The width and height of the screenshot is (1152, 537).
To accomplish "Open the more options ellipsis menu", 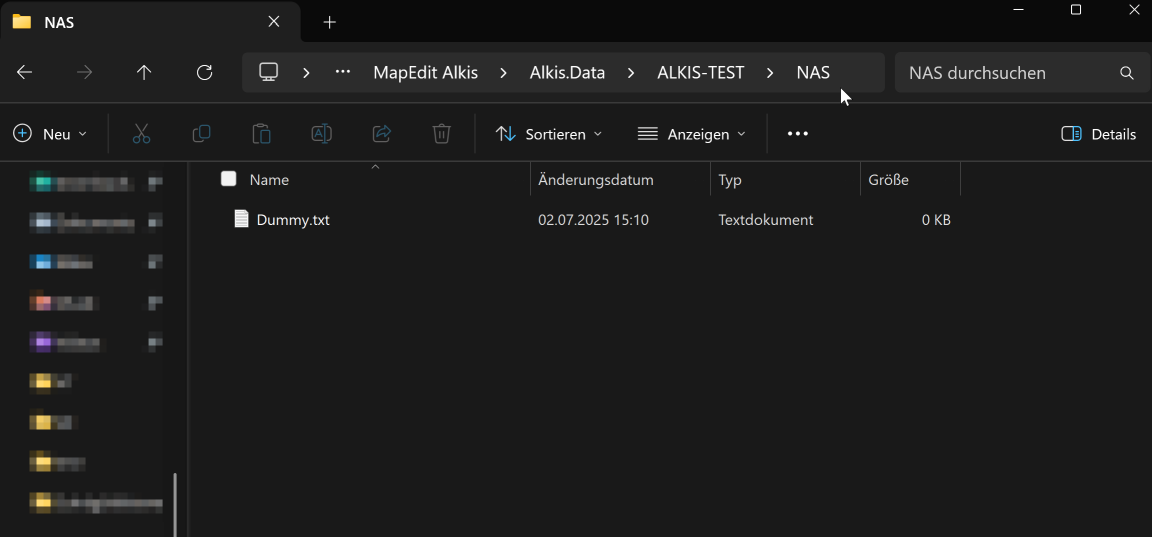I will coord(797,134).
